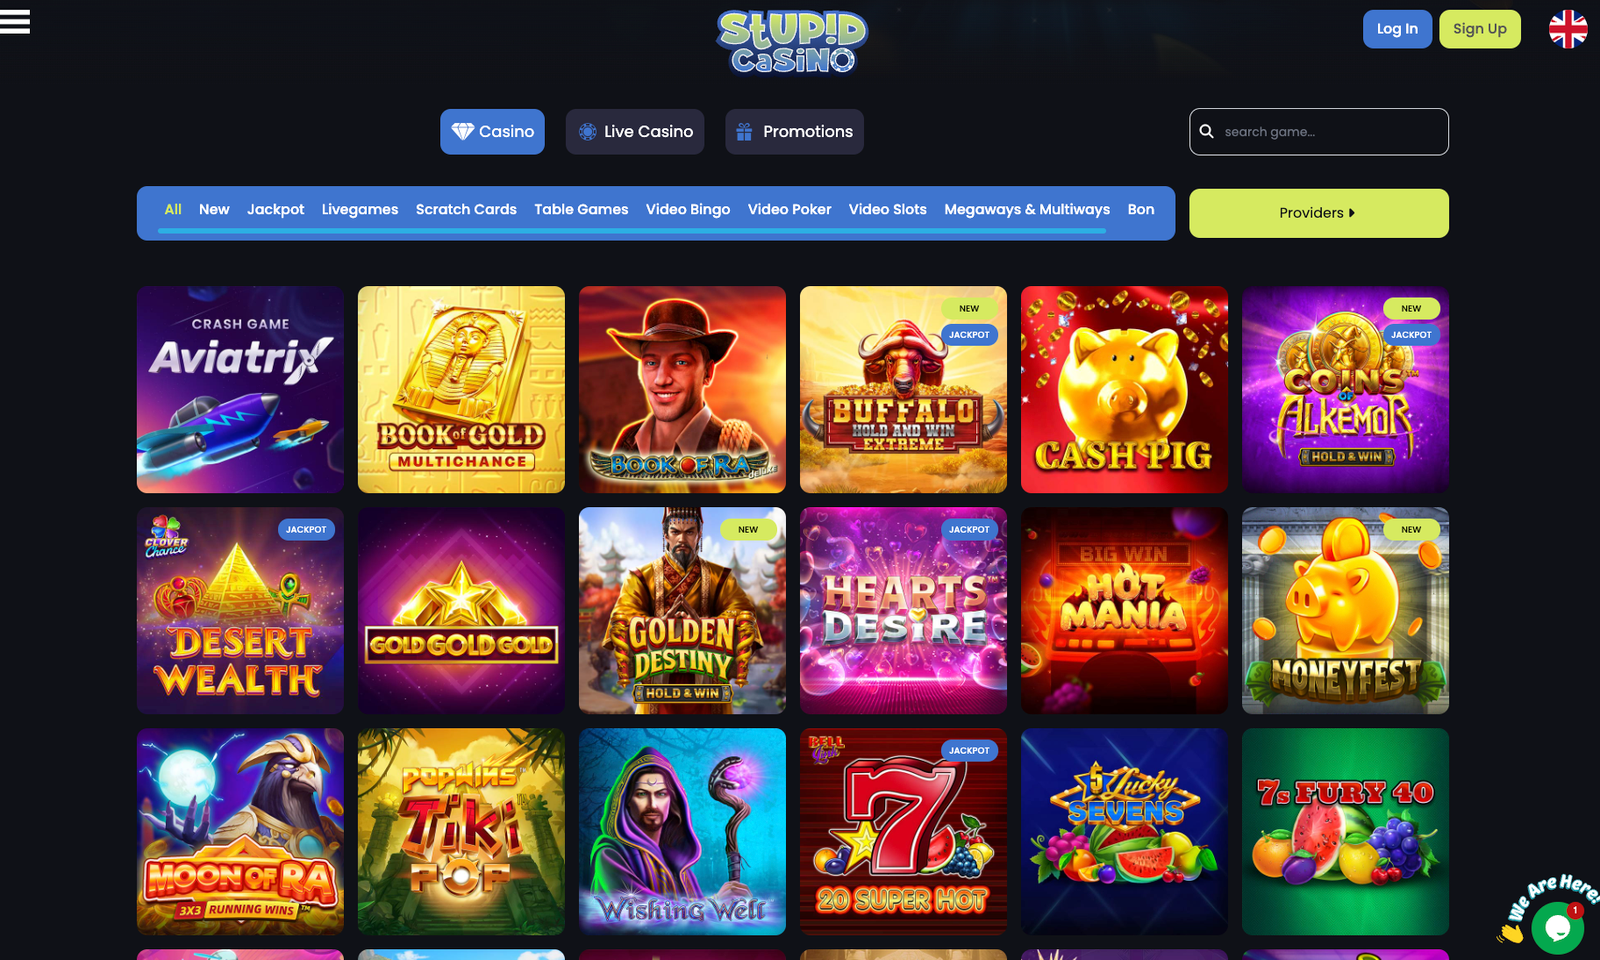Filter games by Jackpot category
The height and width of the screenshot is (960, 1600).
275,209
